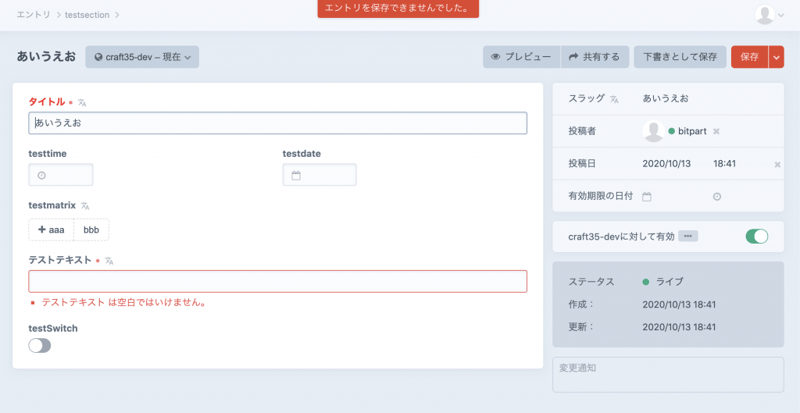Click 下書きとして保存 to save as draft
Image resolution: width=800 pixels, height=413 pixels.
coord(679,57)
